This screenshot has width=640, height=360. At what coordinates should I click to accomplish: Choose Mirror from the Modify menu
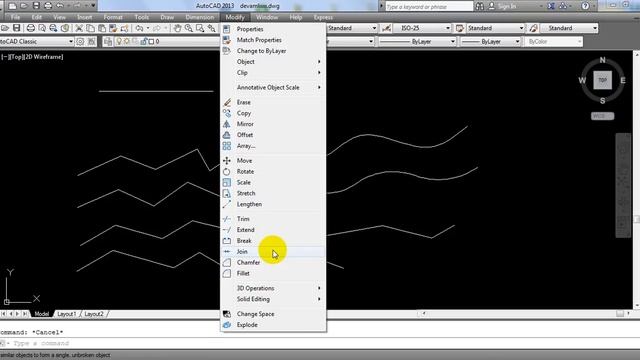(273, 124)
